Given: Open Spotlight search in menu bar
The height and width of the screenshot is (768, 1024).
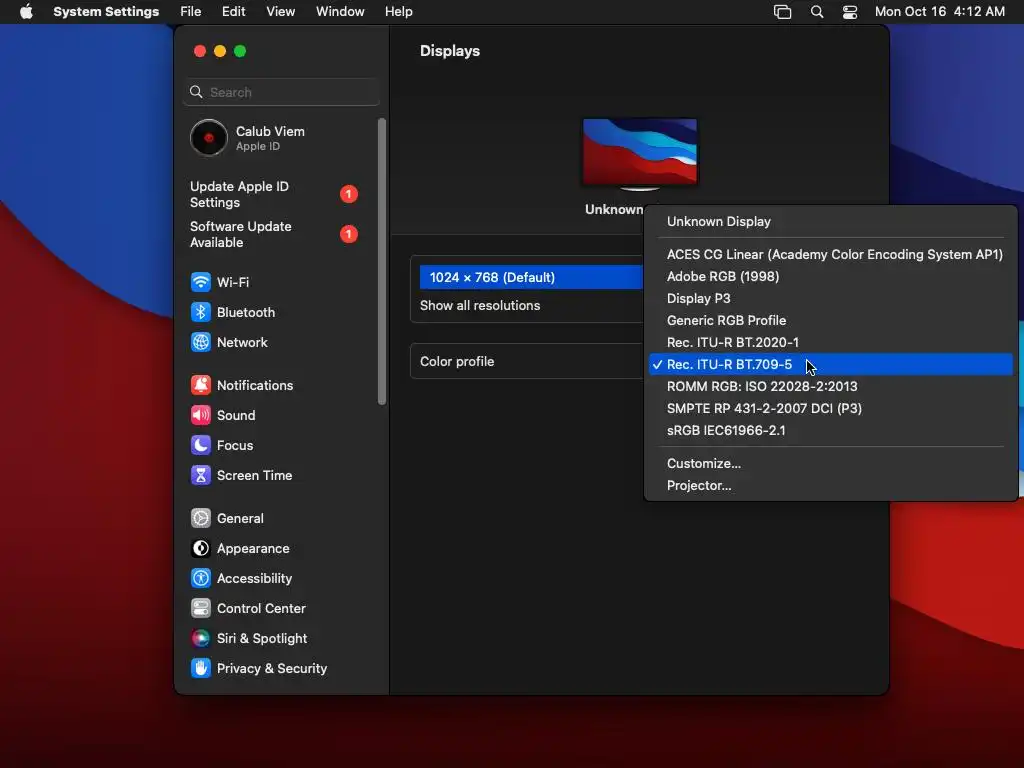Looking at the screenshot, I should click(816, 12).
